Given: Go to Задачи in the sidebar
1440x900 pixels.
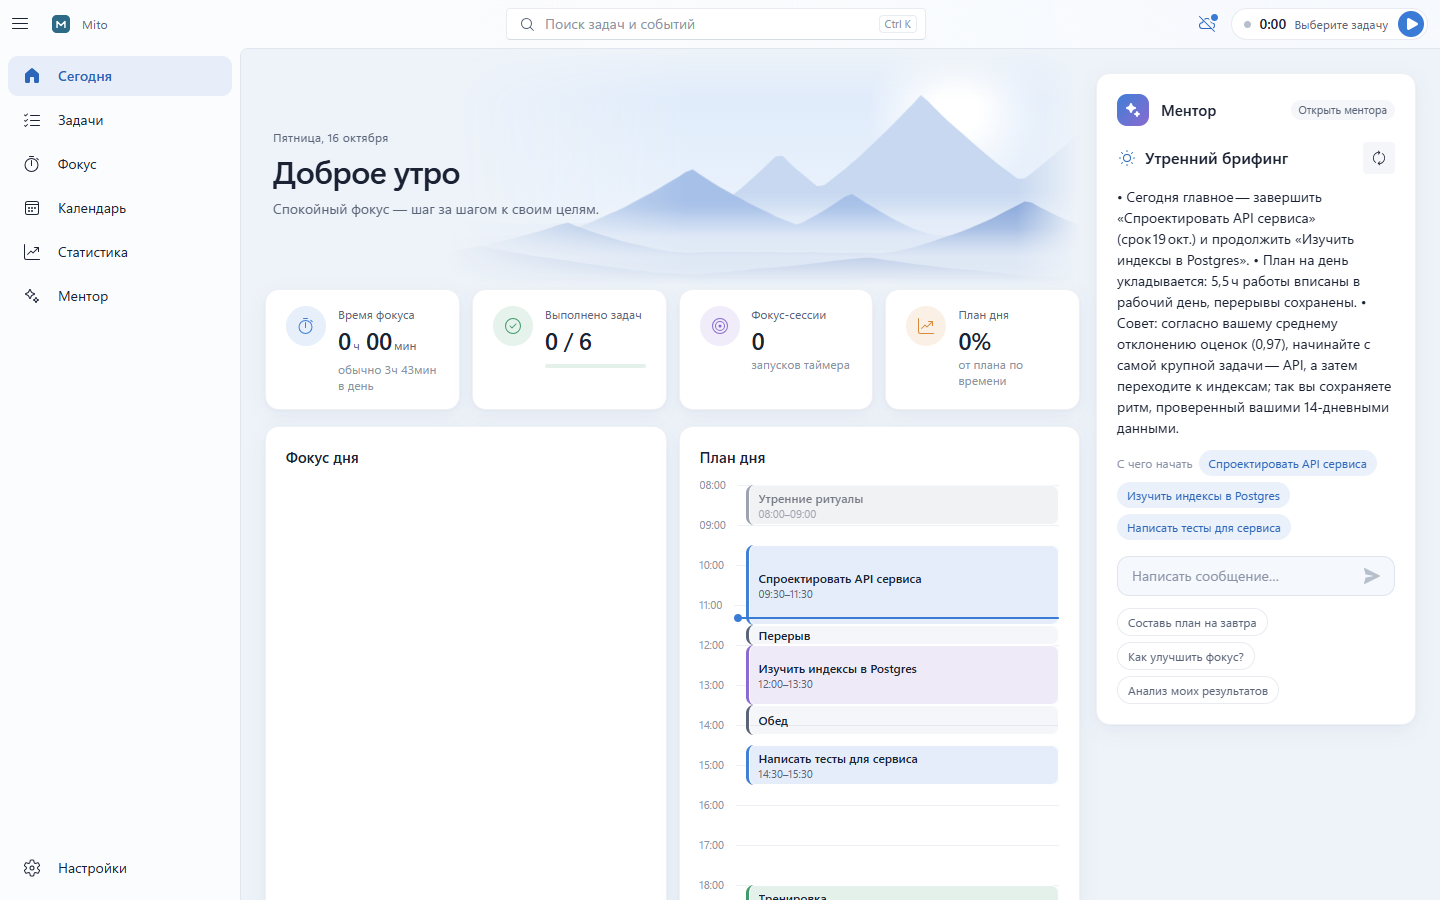Looking at the screenshot, I should coord(120,120).
